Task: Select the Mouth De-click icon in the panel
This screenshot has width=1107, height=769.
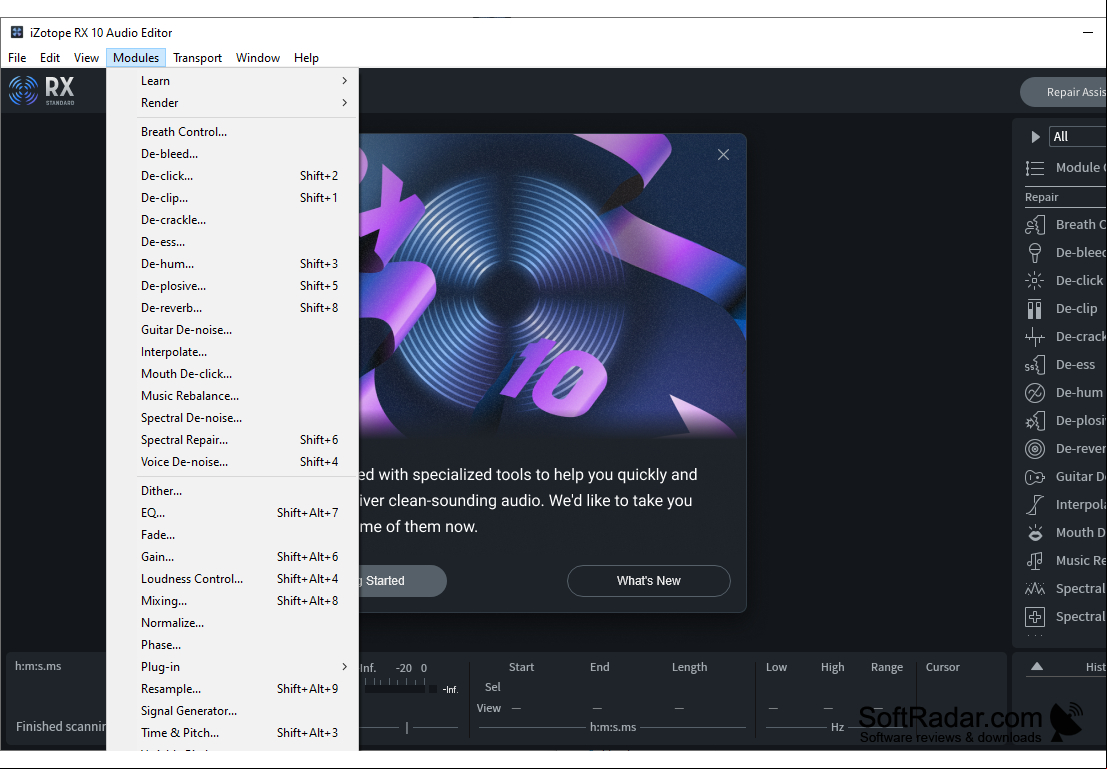Action: (x=1034, y=532)
